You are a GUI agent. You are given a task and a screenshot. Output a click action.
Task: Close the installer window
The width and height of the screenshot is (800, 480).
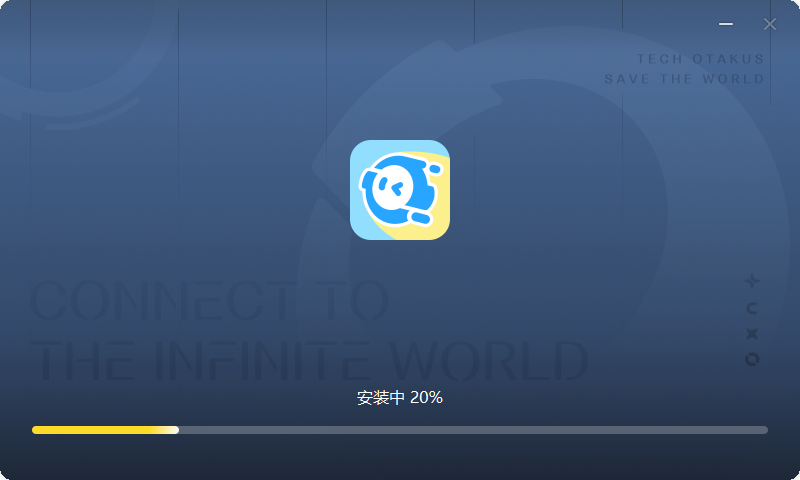click(769, 24)
